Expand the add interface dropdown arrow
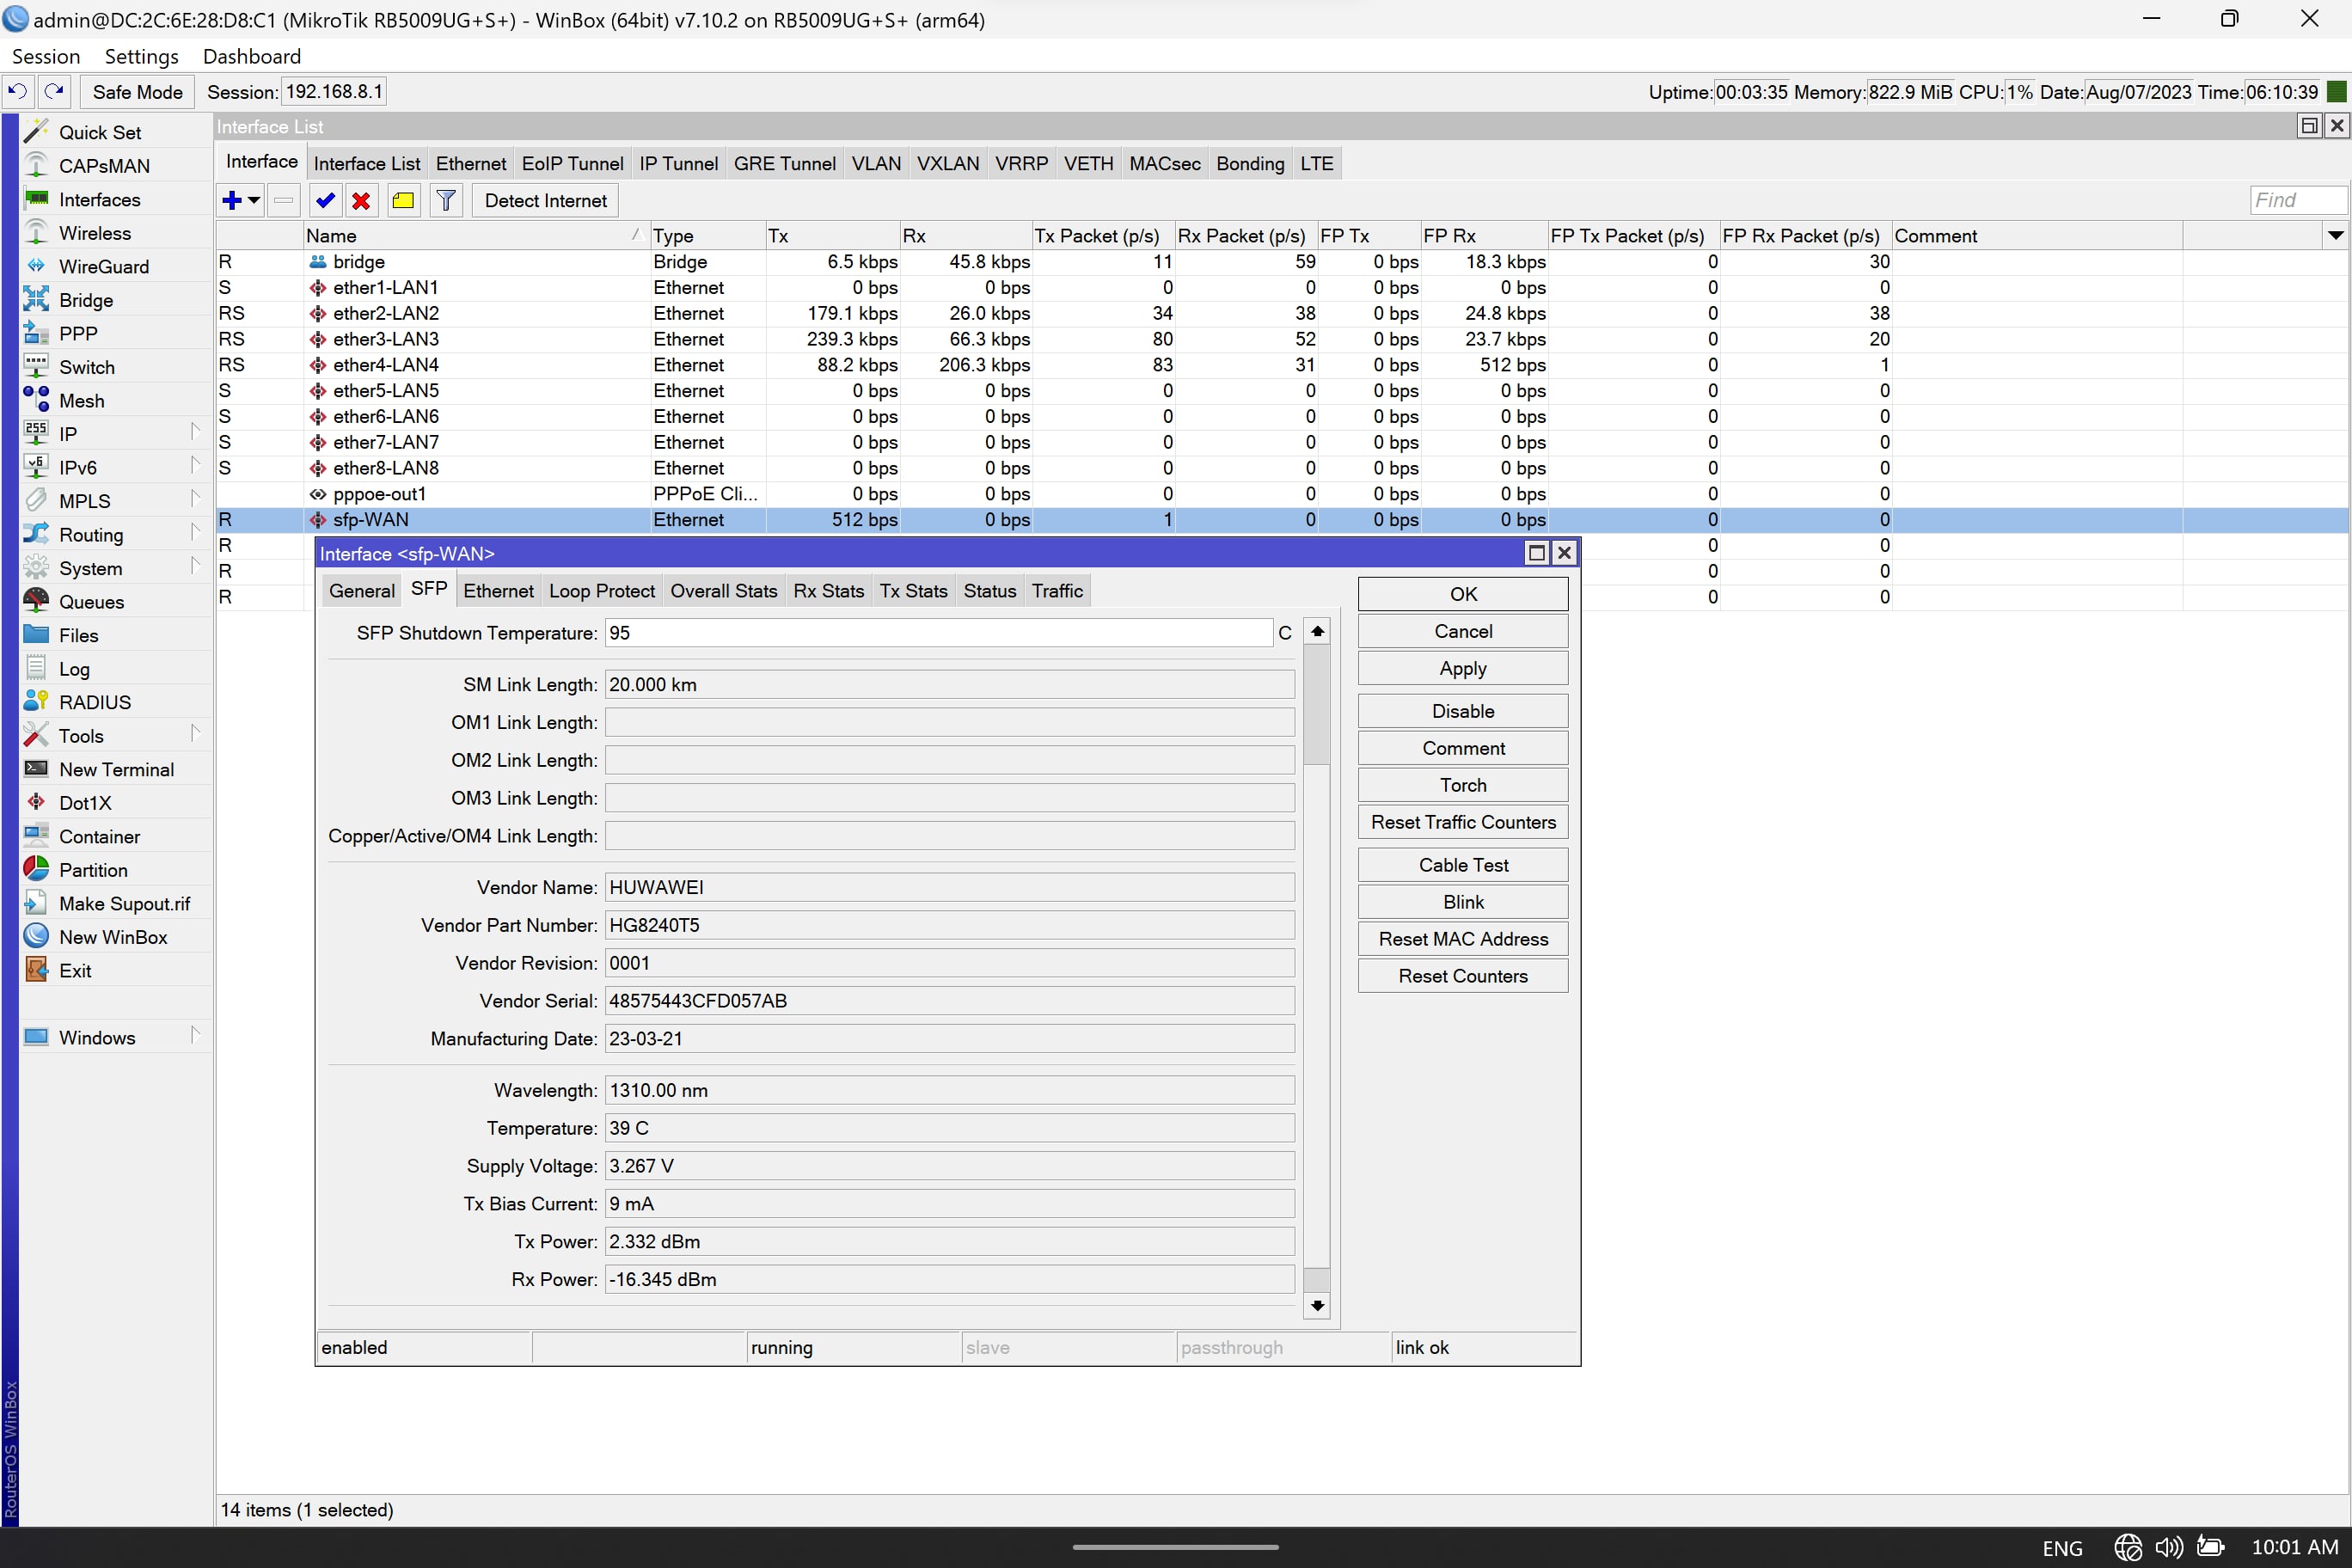 coord(255,201)
